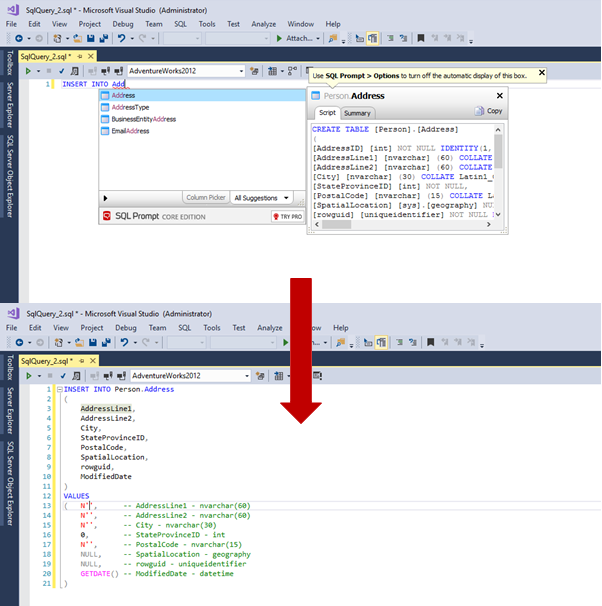Open Analyze menu in top window

[264, 24]
